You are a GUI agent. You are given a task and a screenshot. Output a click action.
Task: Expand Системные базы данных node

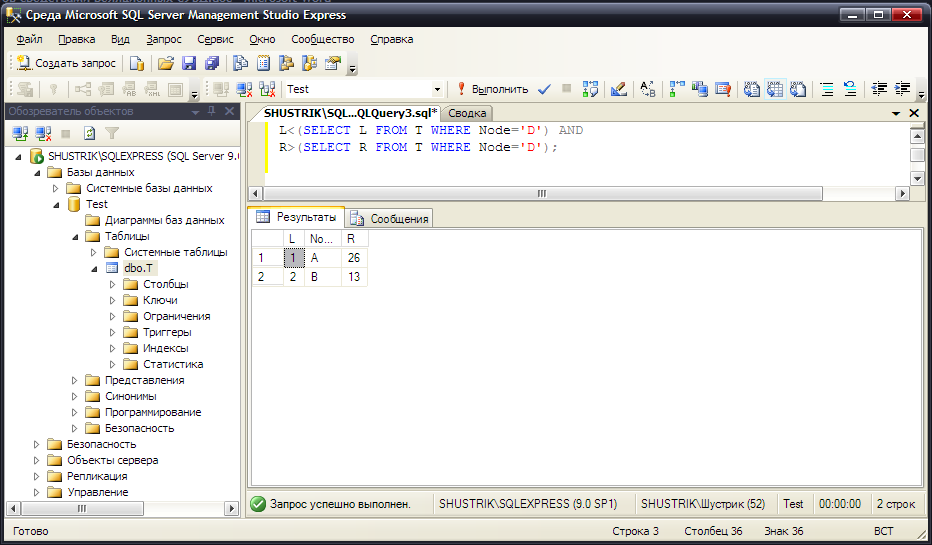click(55, 188)
